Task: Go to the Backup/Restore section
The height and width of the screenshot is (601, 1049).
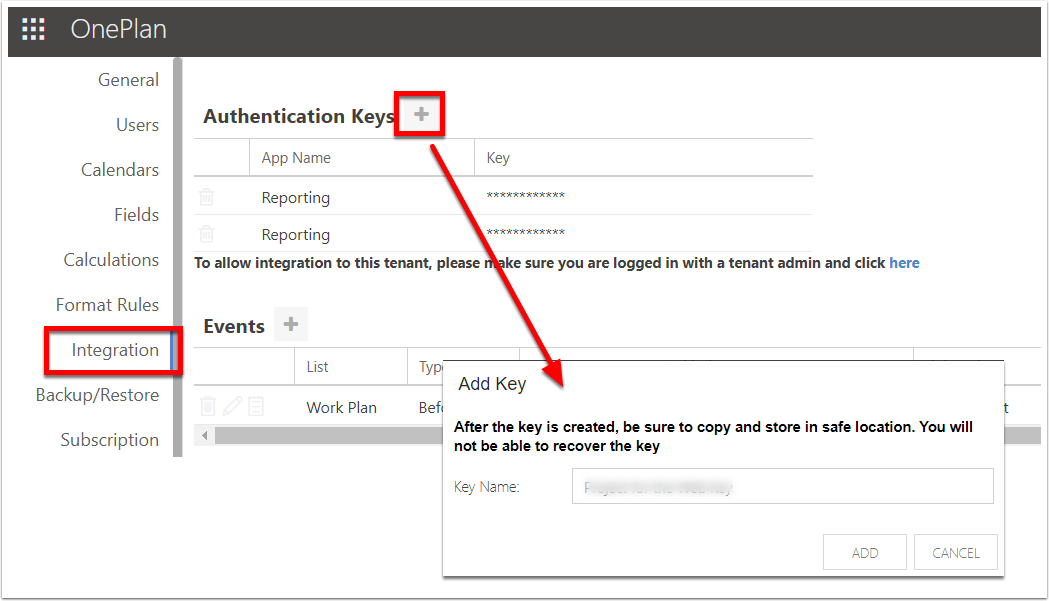Action: pos(97,395)
